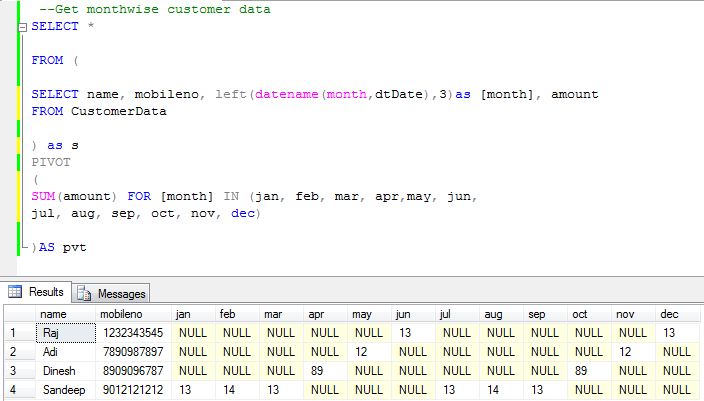Place cursor on the green comment line
704x401 pixels.
coord(154,9)
